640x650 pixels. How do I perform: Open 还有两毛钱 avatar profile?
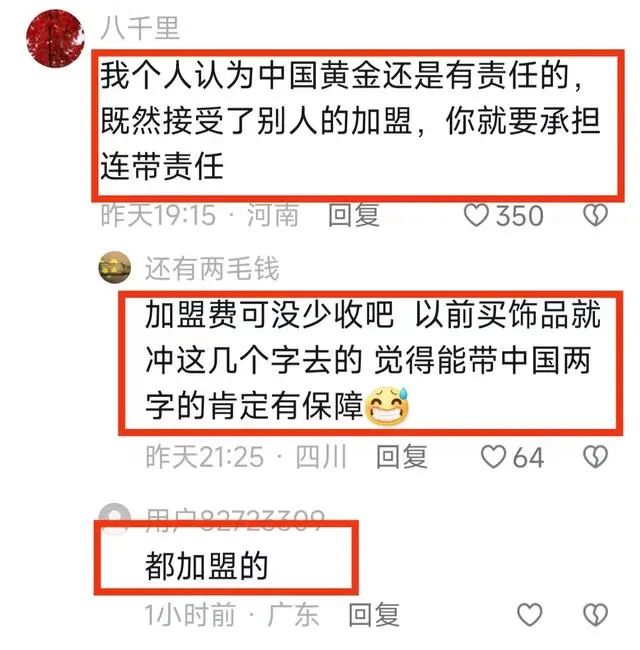coord(115,268)
